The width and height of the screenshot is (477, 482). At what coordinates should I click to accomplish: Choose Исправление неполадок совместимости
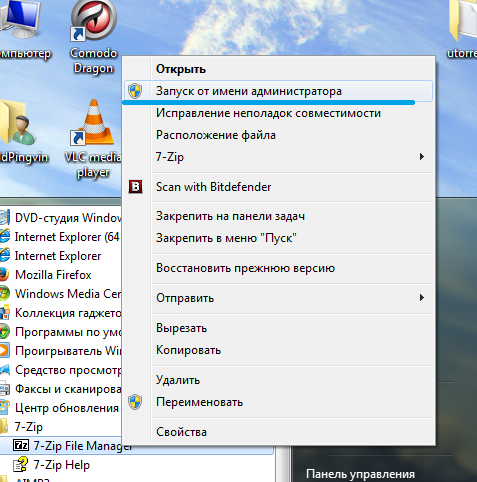[278, 113]
